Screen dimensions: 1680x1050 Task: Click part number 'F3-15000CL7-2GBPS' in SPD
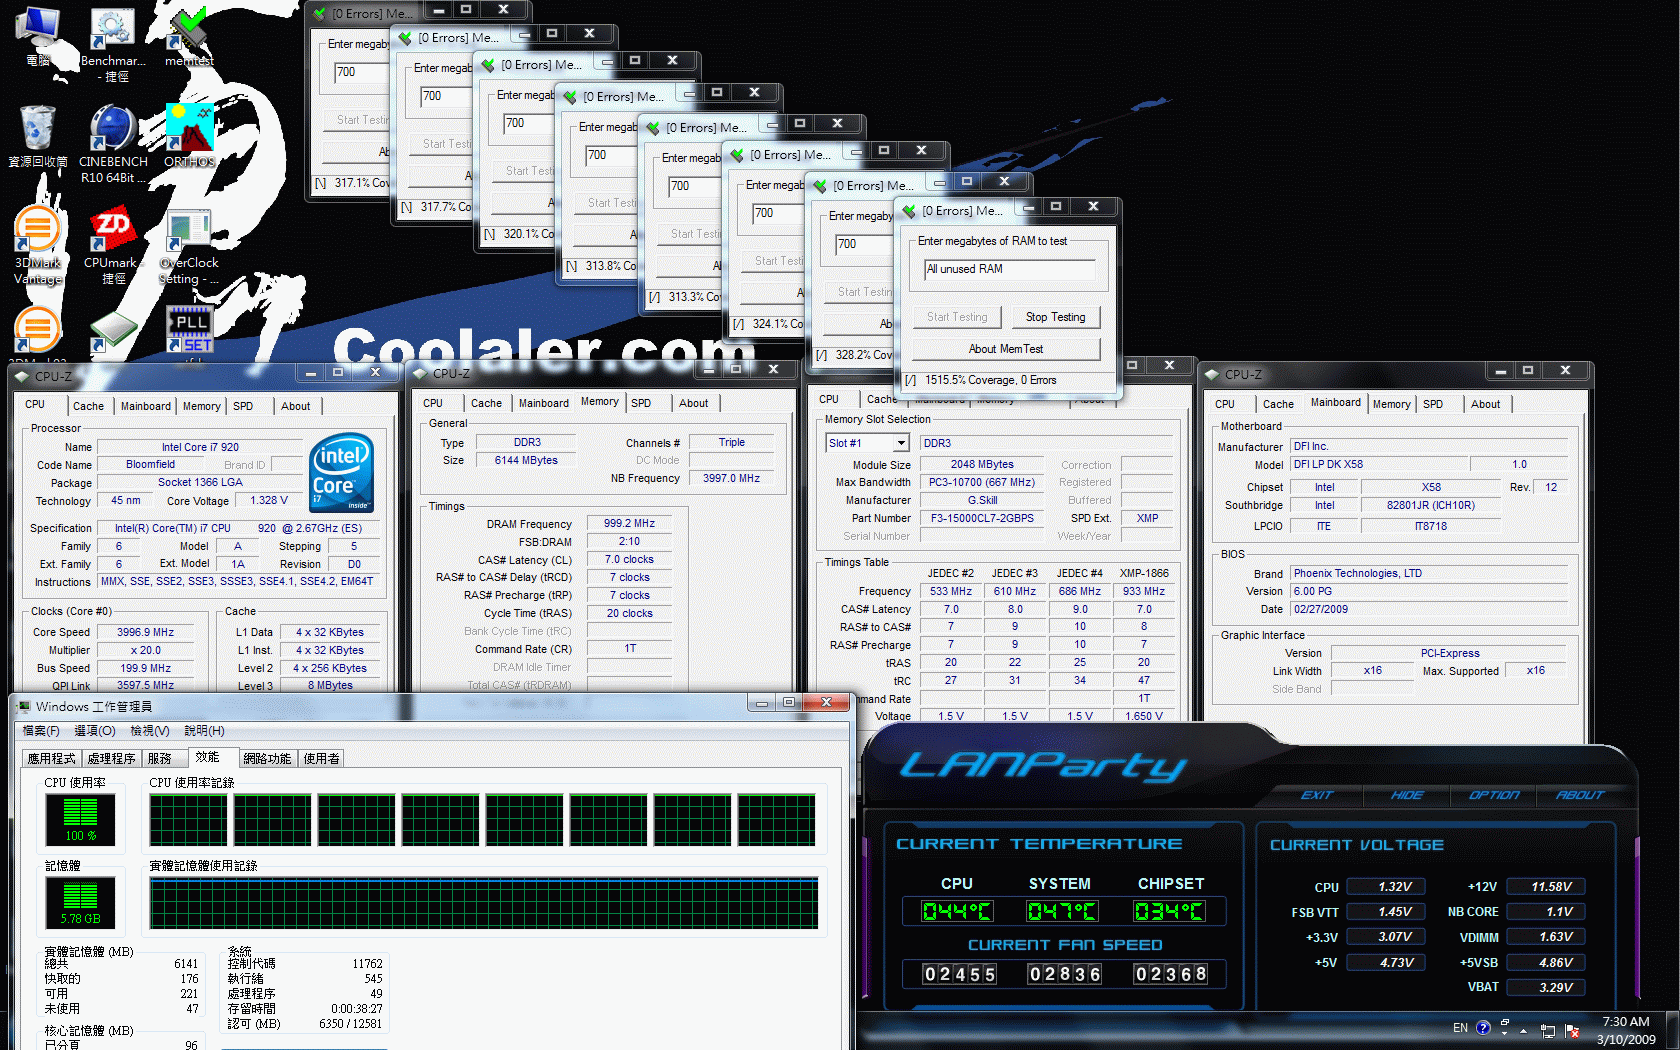click(x=982, y=518)
